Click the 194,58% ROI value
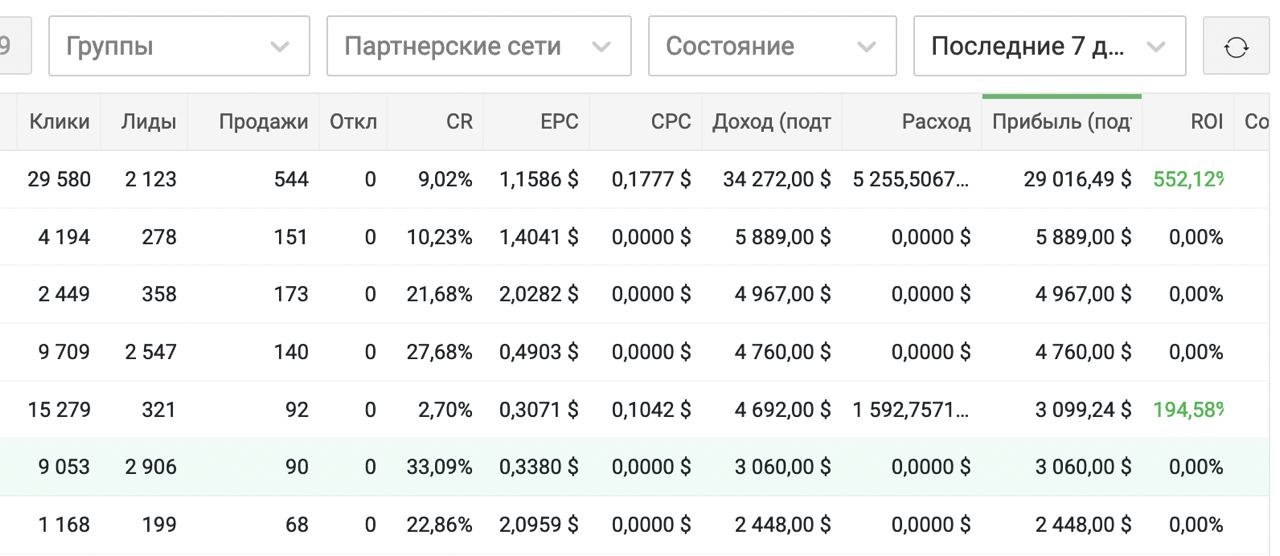The image size is (1280, 556). [x=1188, y=409]
